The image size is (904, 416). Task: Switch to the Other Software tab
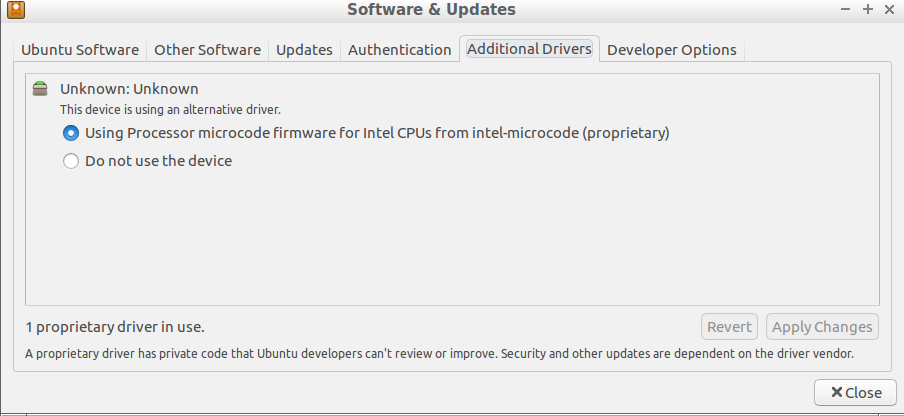(x=208, y=50)
